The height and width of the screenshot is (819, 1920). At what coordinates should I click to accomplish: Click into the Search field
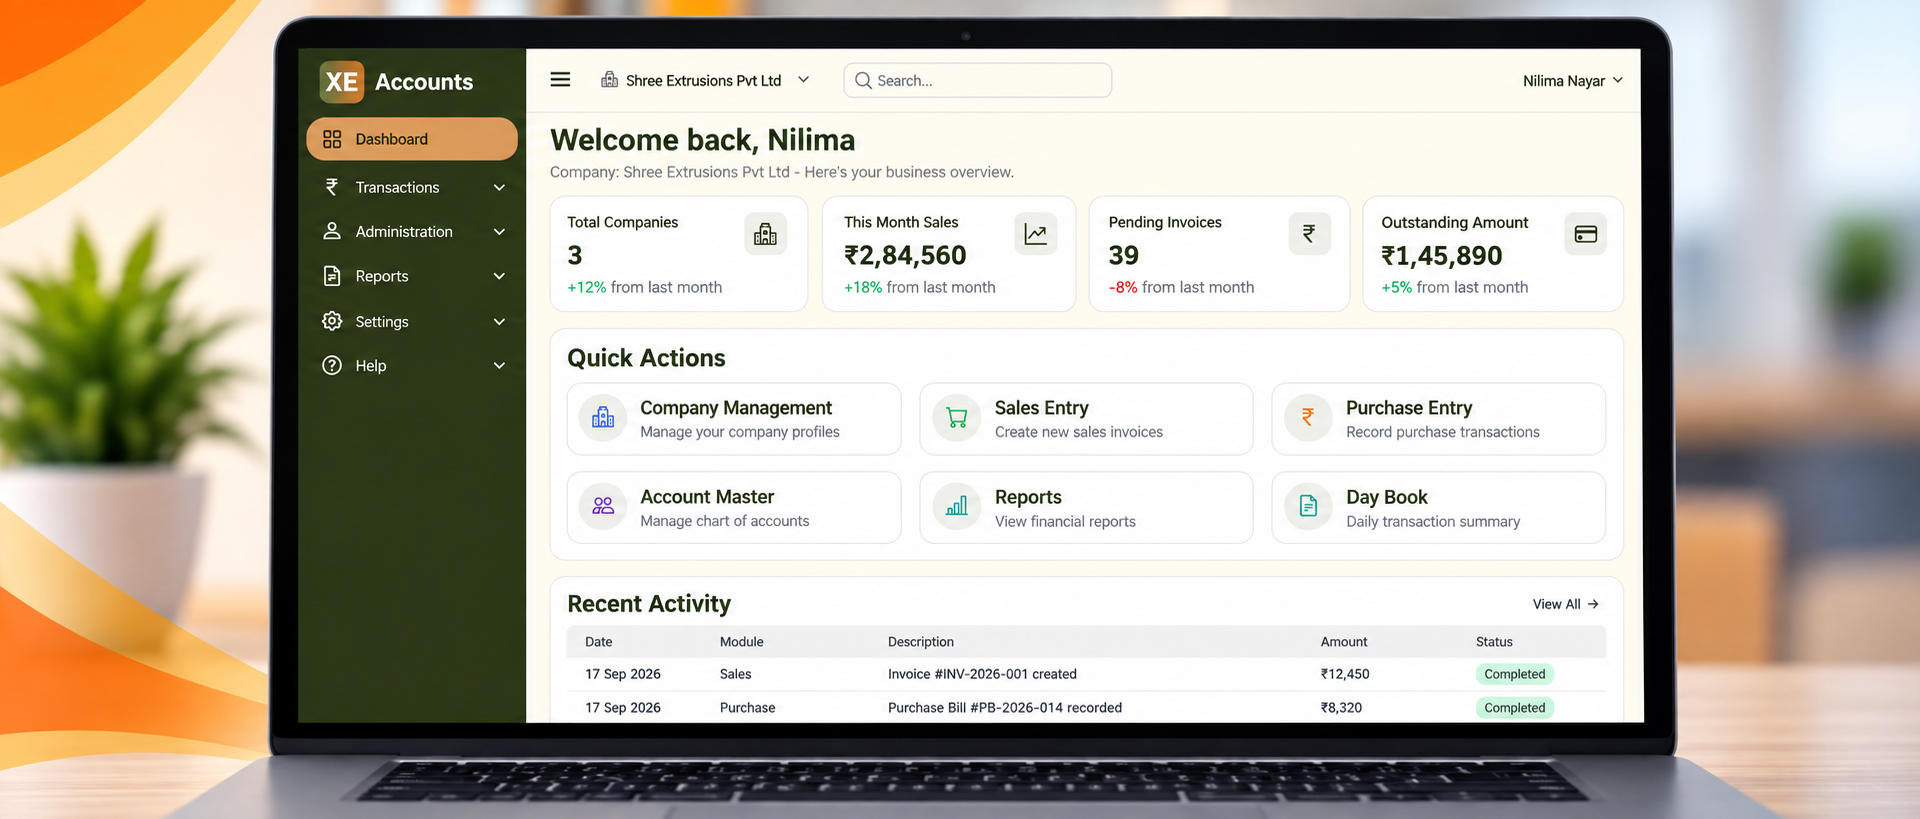pos(978,80)
